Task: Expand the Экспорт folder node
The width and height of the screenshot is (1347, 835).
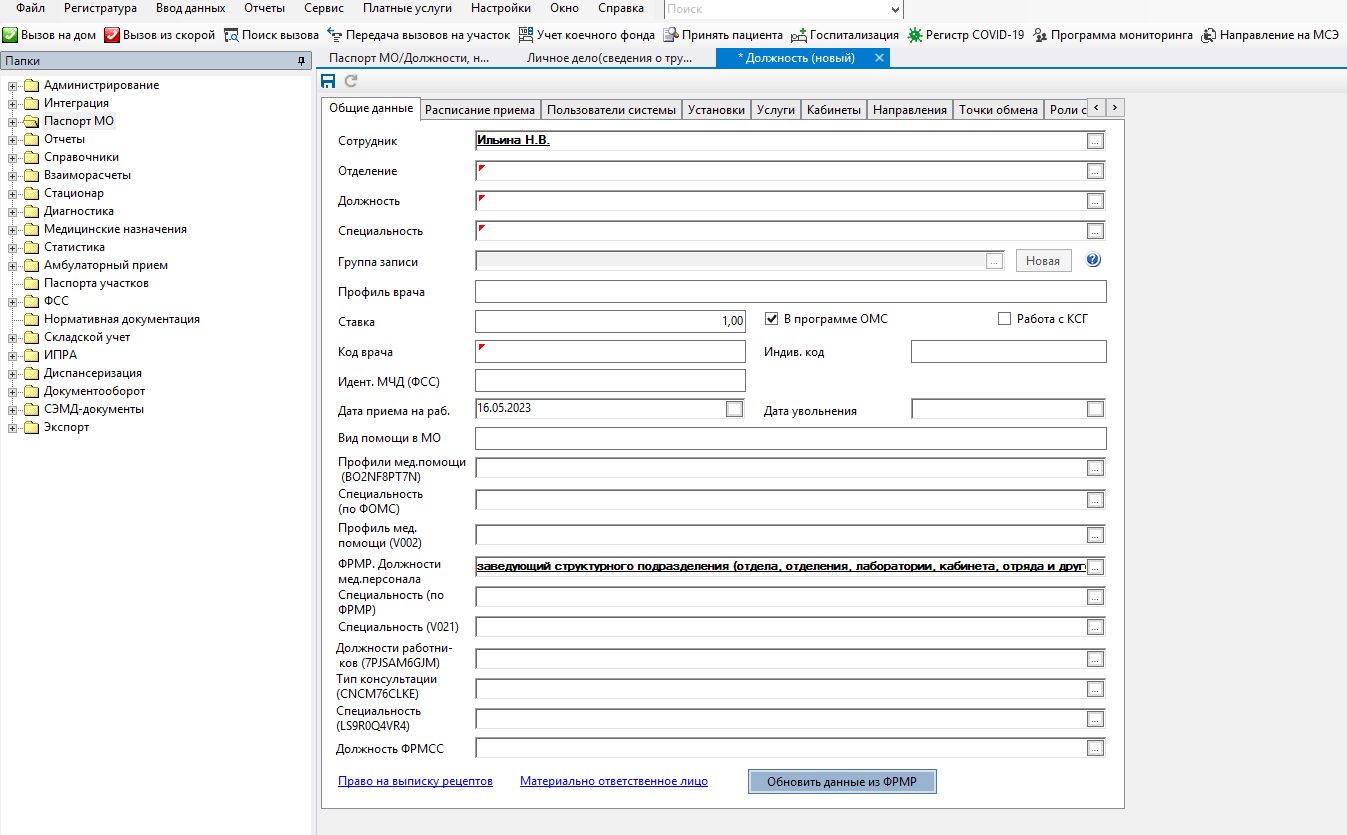Action: [13, 427]
